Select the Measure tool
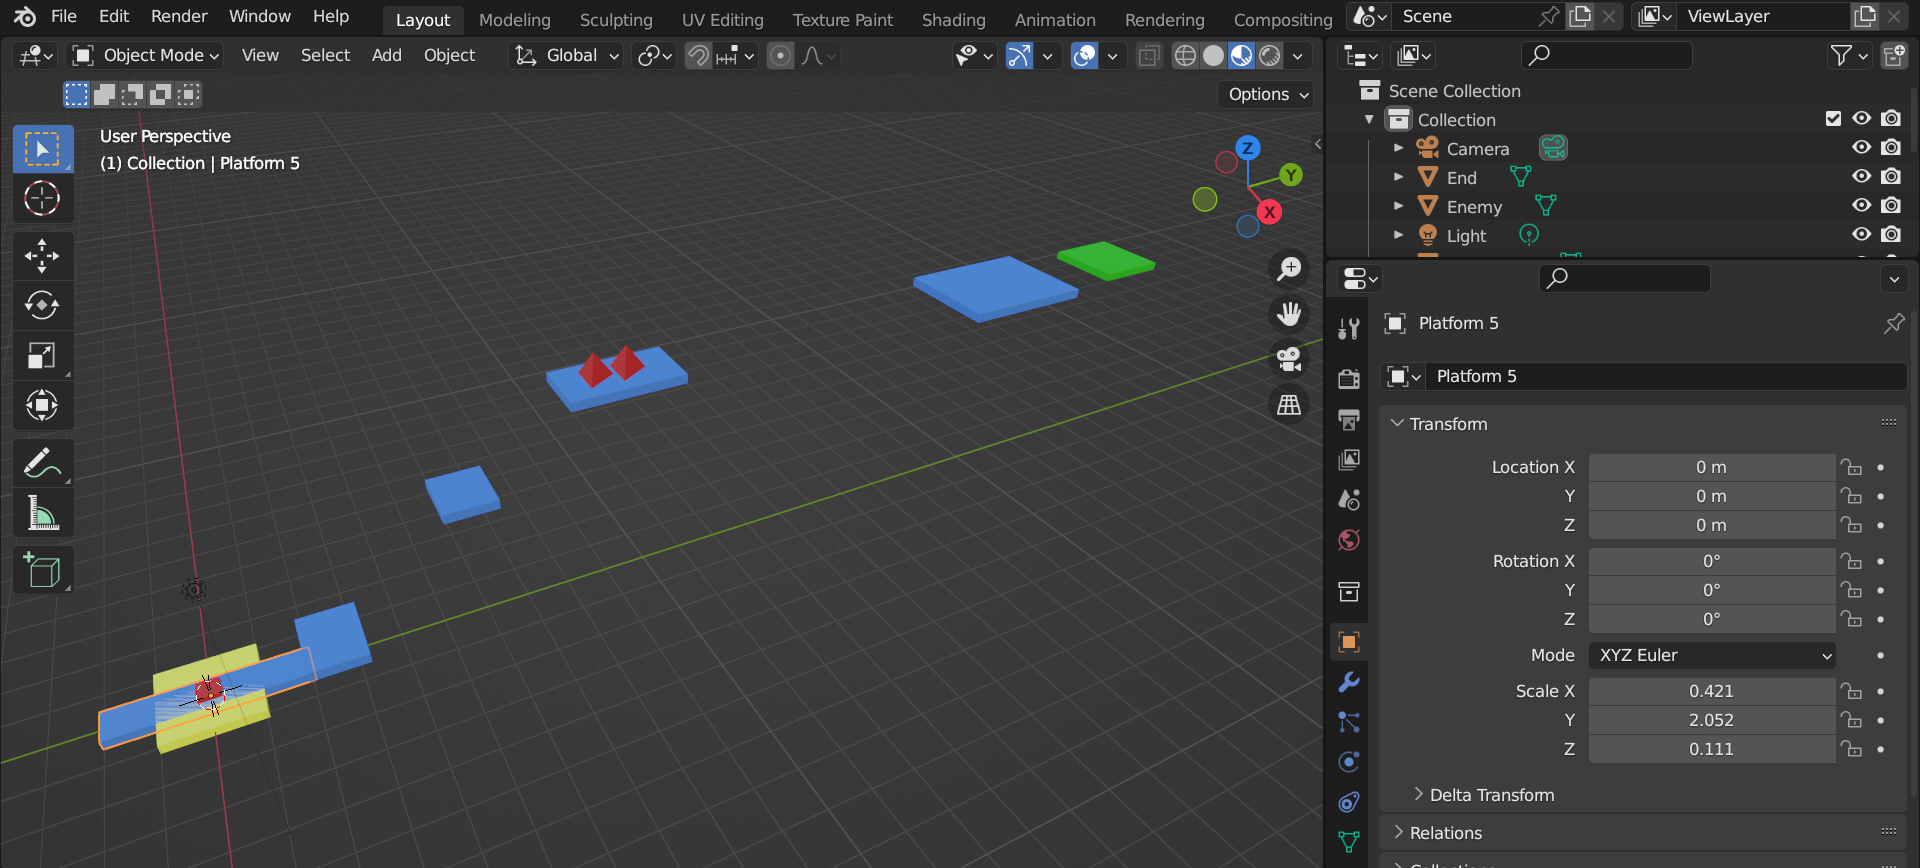Viewport: 1920px width, 868px height. pyautogui.click(x=42, y=514)
